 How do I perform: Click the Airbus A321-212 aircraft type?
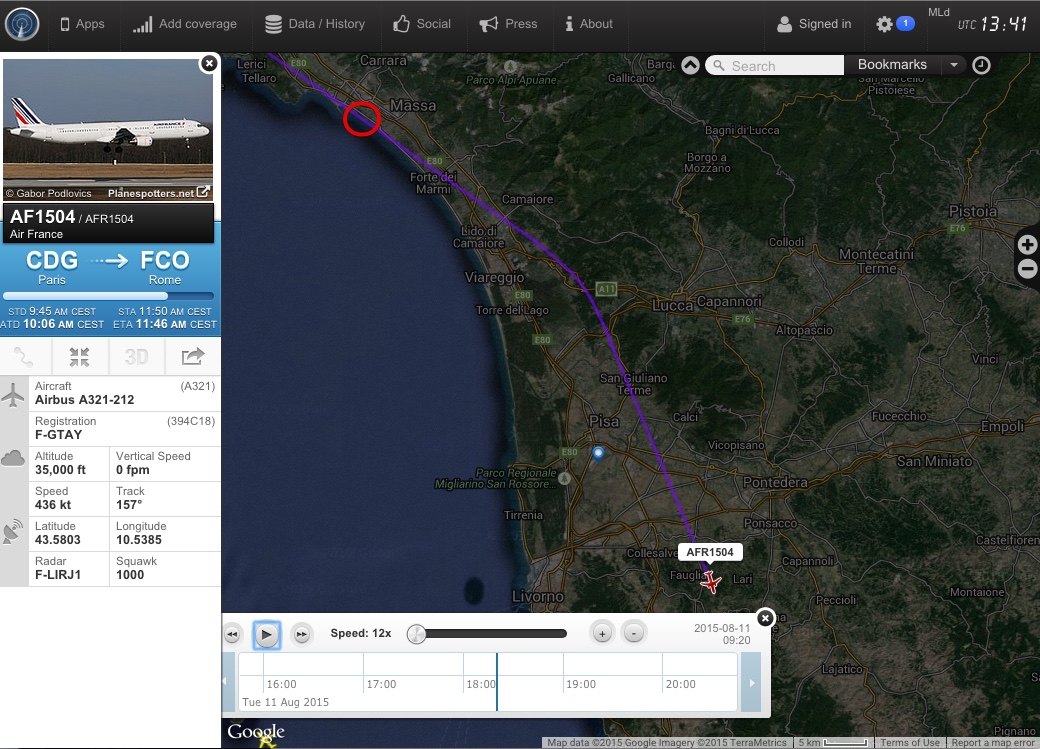click(x=84, y=399)
